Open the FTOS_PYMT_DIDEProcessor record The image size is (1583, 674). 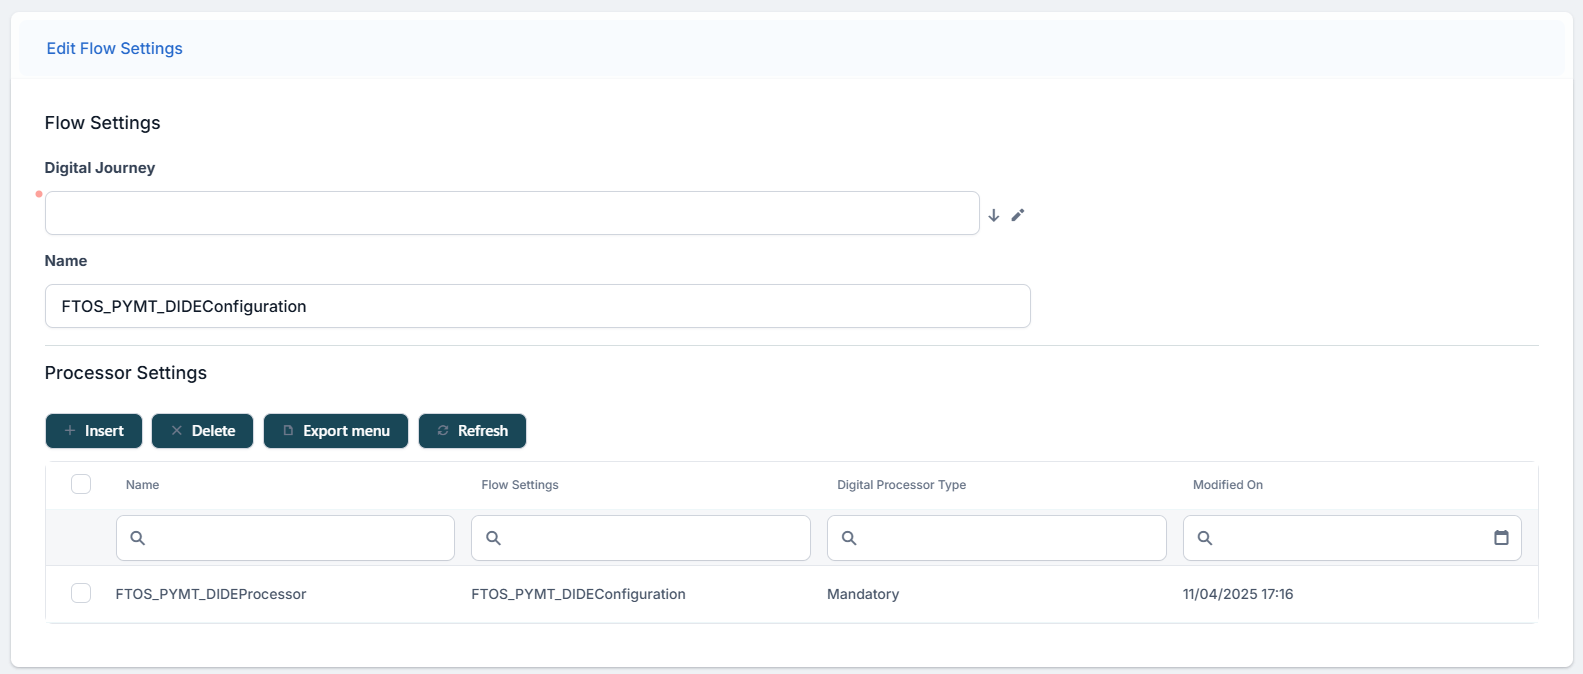click(x=211, y=594)
